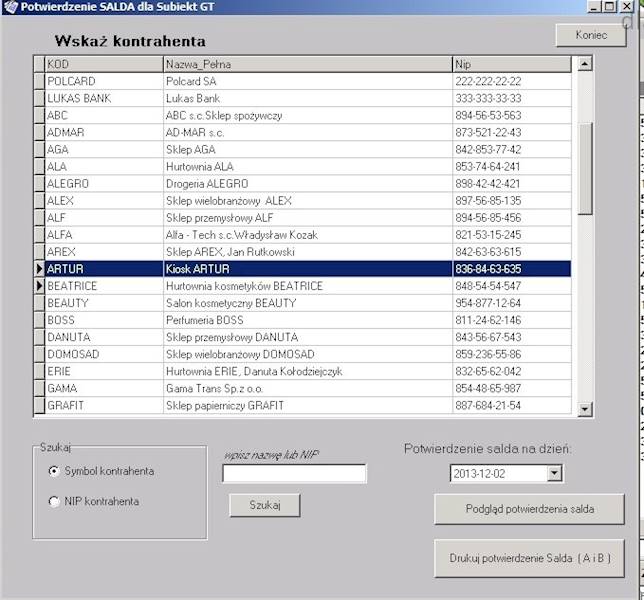Select the LUKAS BANK code cell
This screenshot has width=644, height=600.
click(104, 98)
